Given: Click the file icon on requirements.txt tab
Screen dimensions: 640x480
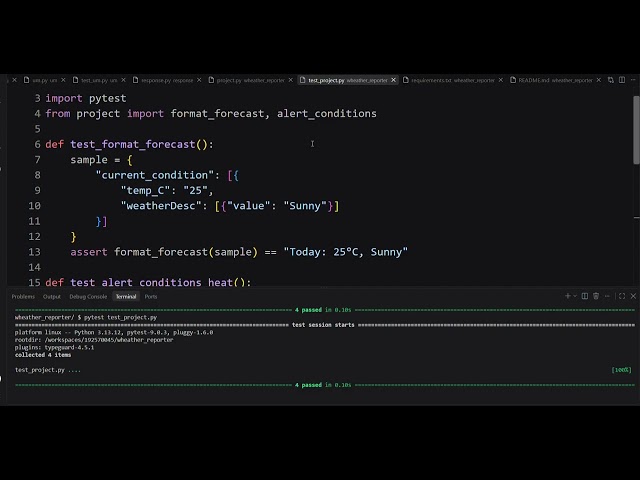Looking at the screenshot, I should click(406, 80).
